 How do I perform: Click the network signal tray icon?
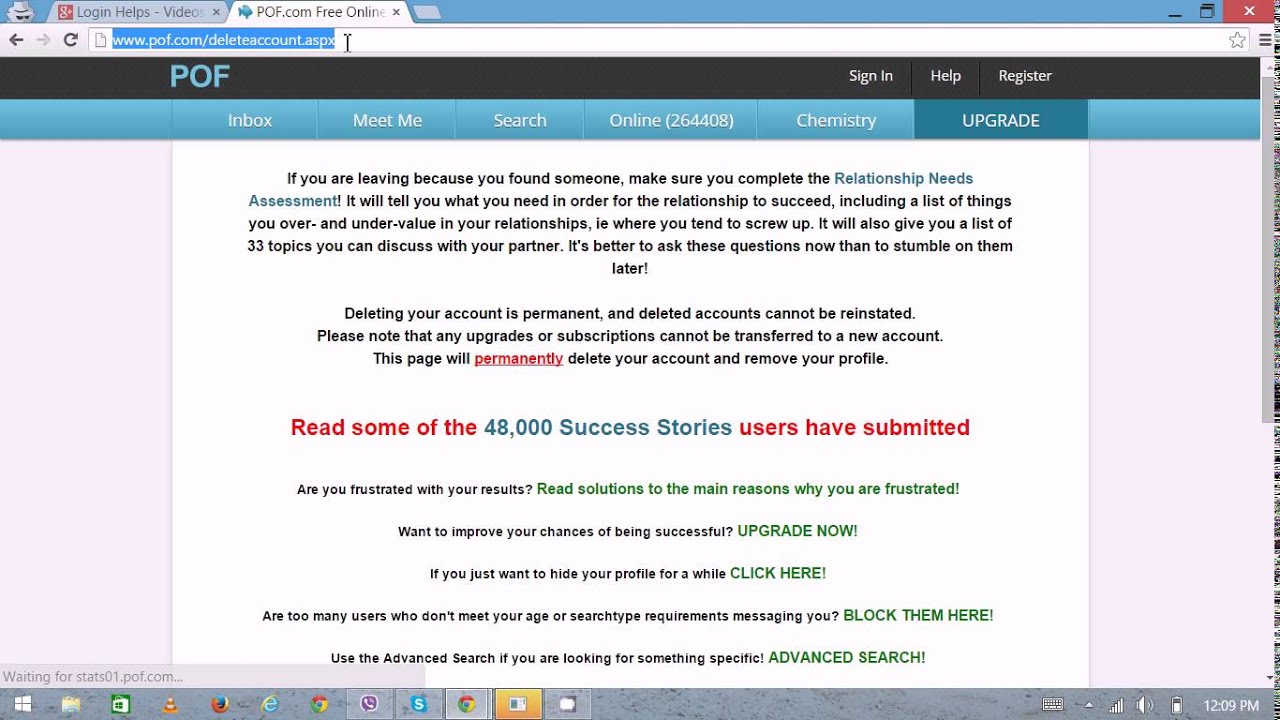click(1116, 705)
